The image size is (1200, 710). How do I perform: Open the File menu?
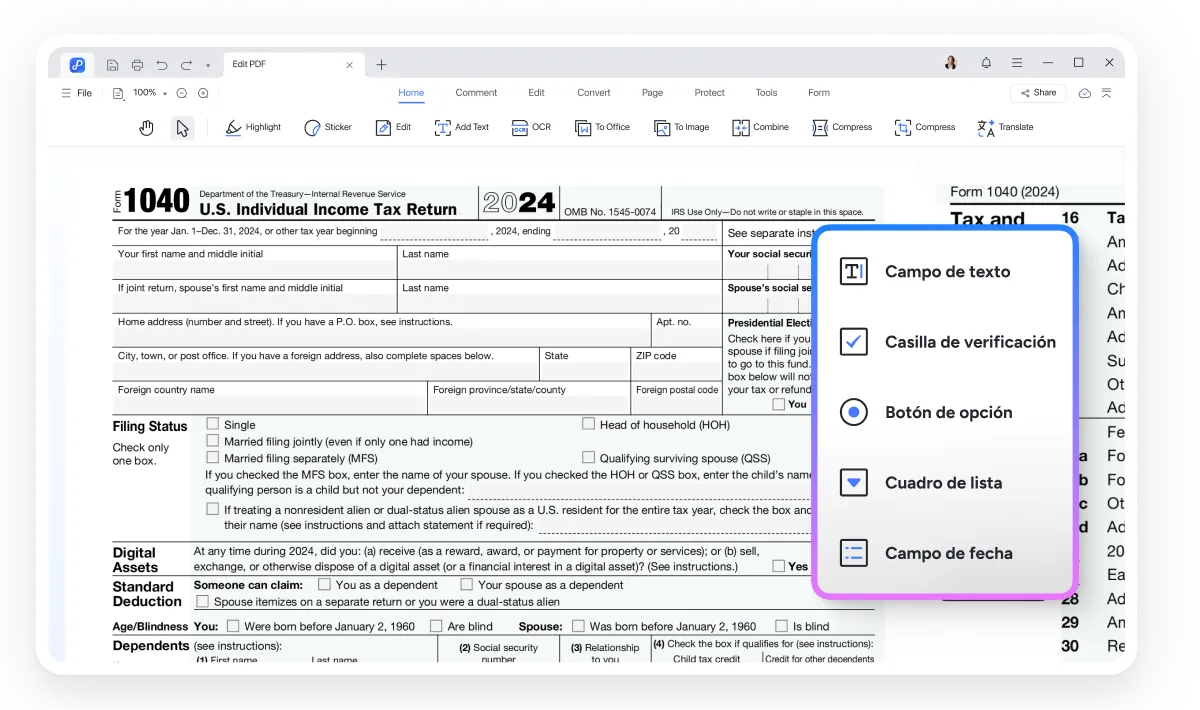[x=76, y=92]
